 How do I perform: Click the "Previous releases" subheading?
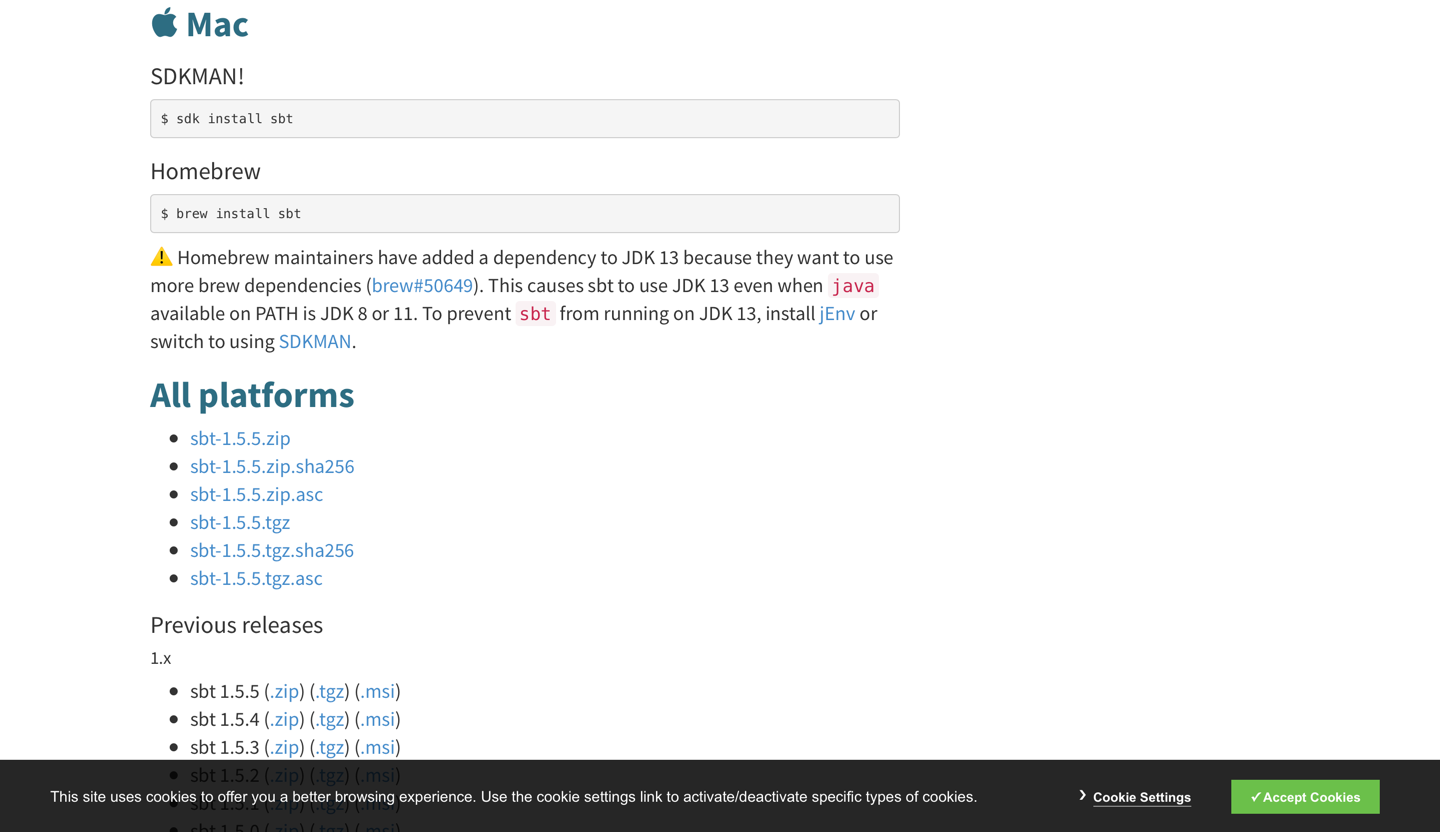click(x=236, y=625)
